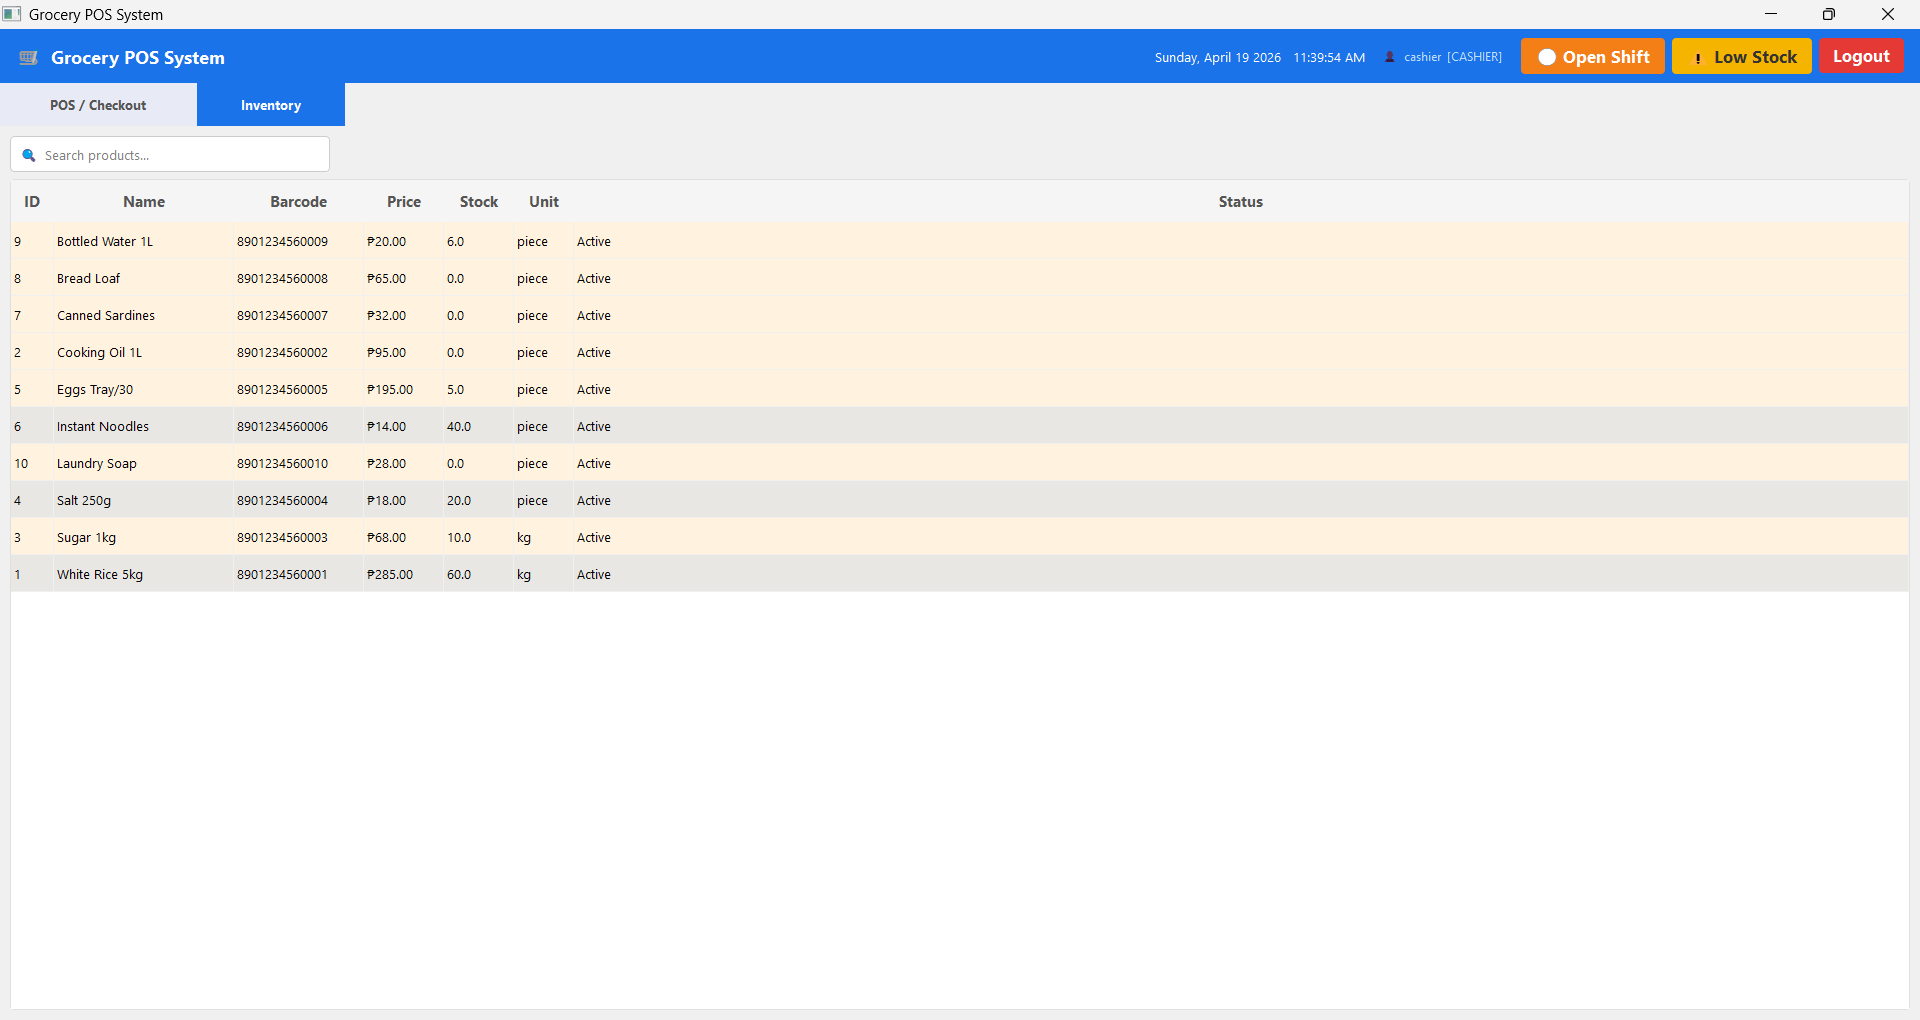Viewport: 1920px width, 1020px height.
Task: Select the Eggs Tray/30 product name
Action: pyautogui.click(x=95, y=390)
